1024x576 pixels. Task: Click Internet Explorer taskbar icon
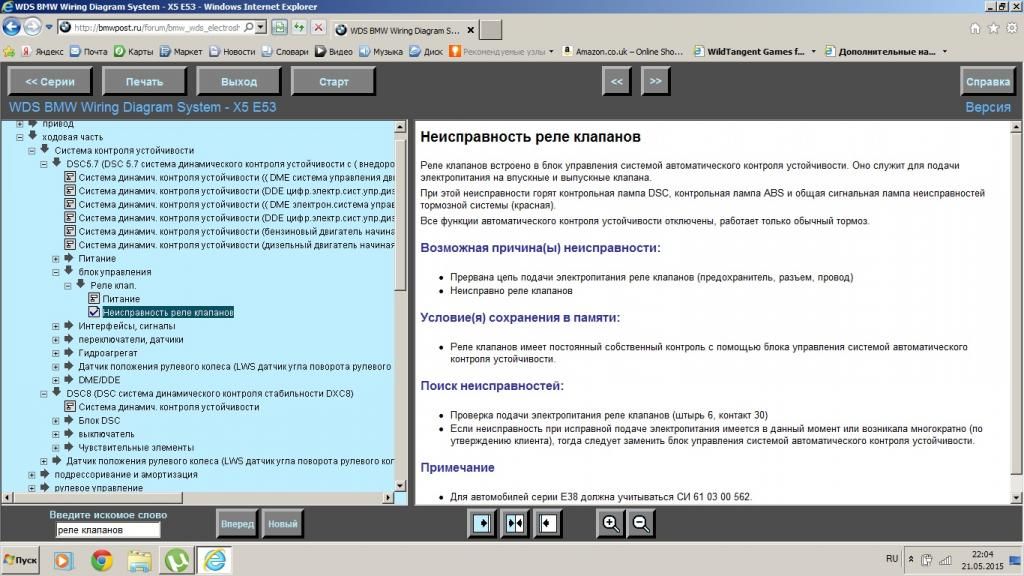coord(214,560)
